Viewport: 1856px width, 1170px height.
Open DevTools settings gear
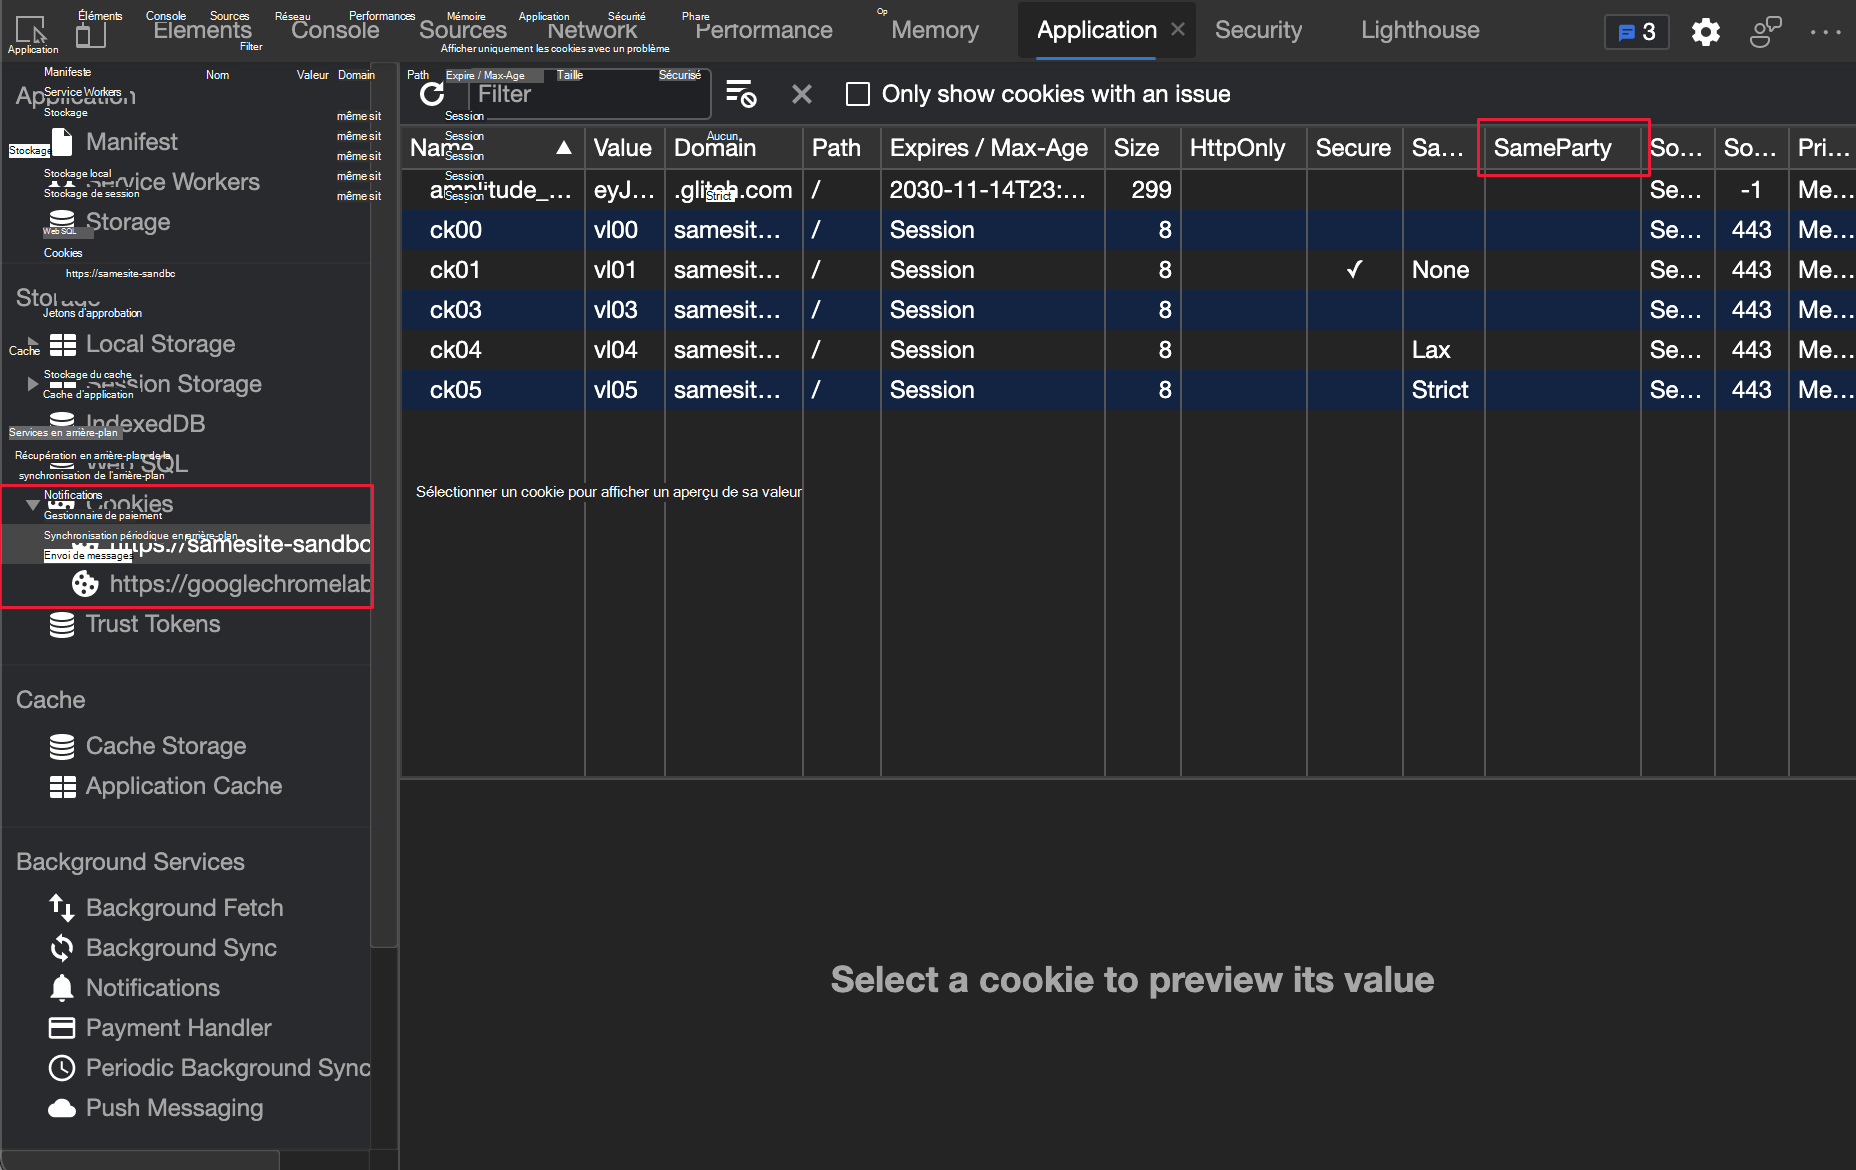1706,32
